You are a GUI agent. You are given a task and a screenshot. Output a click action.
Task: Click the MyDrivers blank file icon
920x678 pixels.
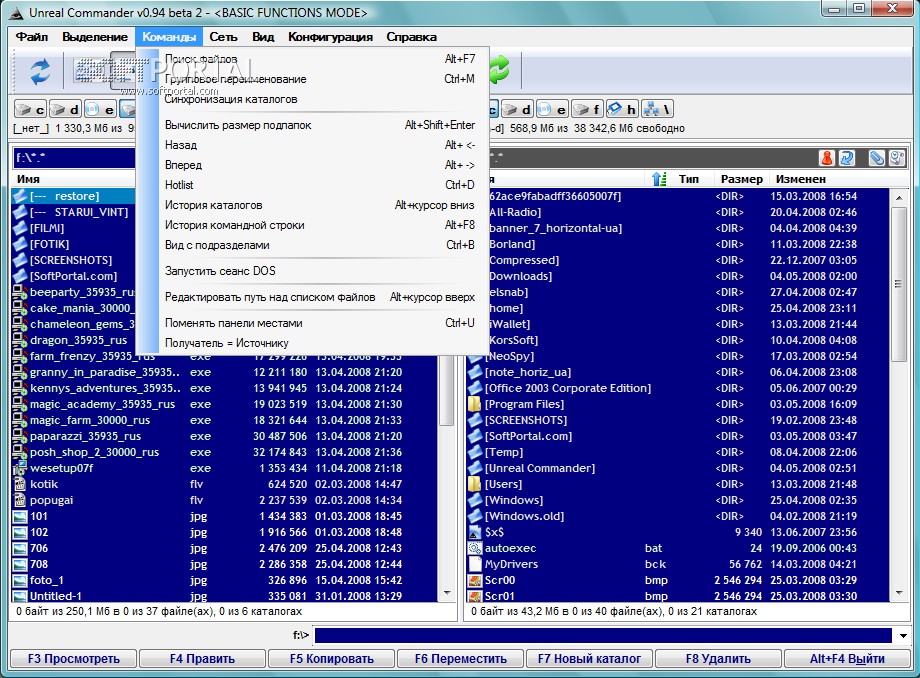click(x=475, y=564)
